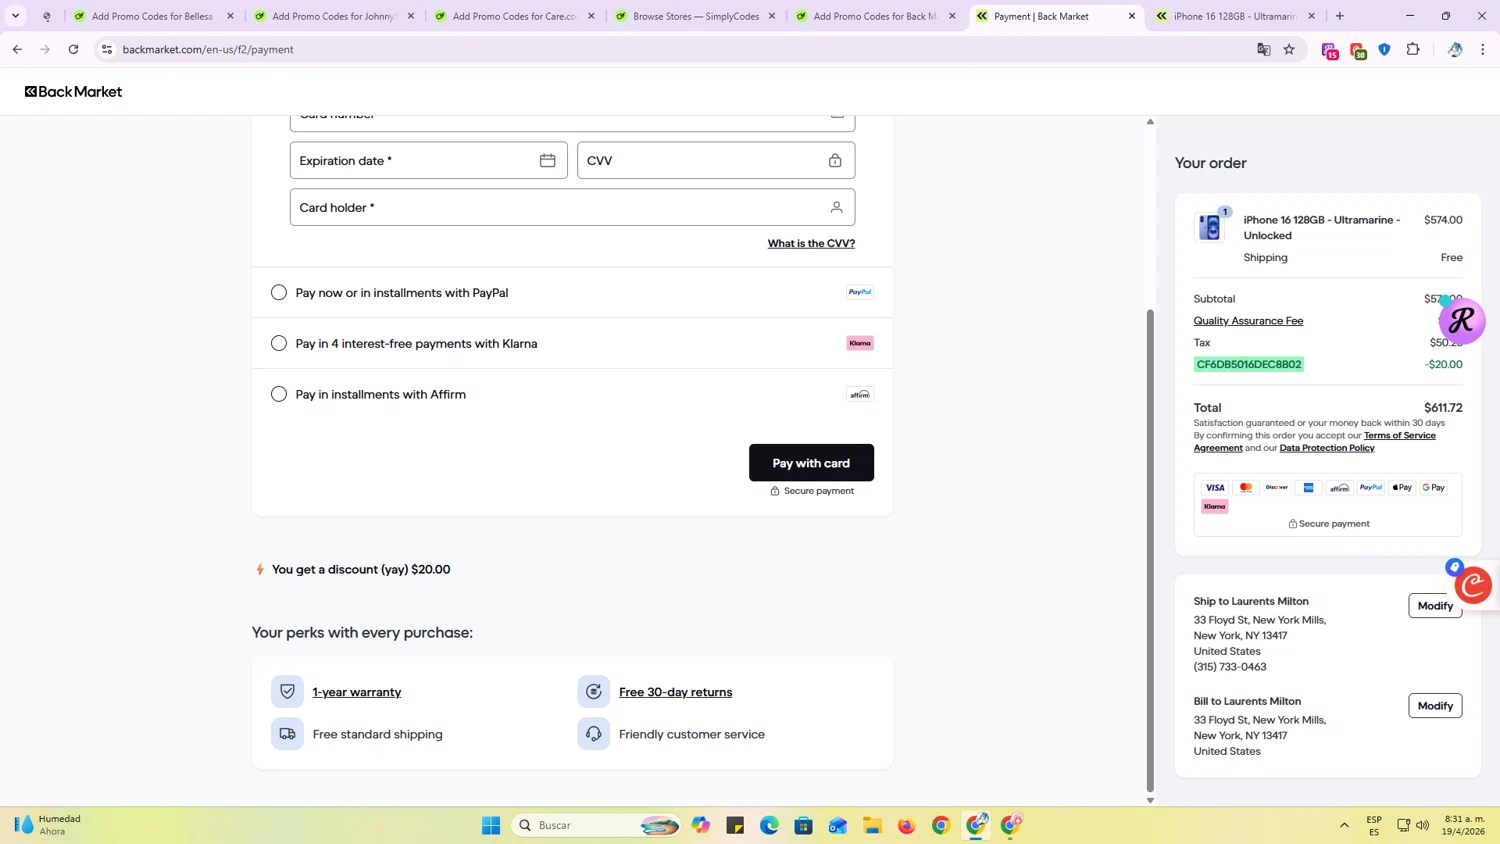Focus the Expiration date input field
The image size is (1500, 844).
(428, 160)
